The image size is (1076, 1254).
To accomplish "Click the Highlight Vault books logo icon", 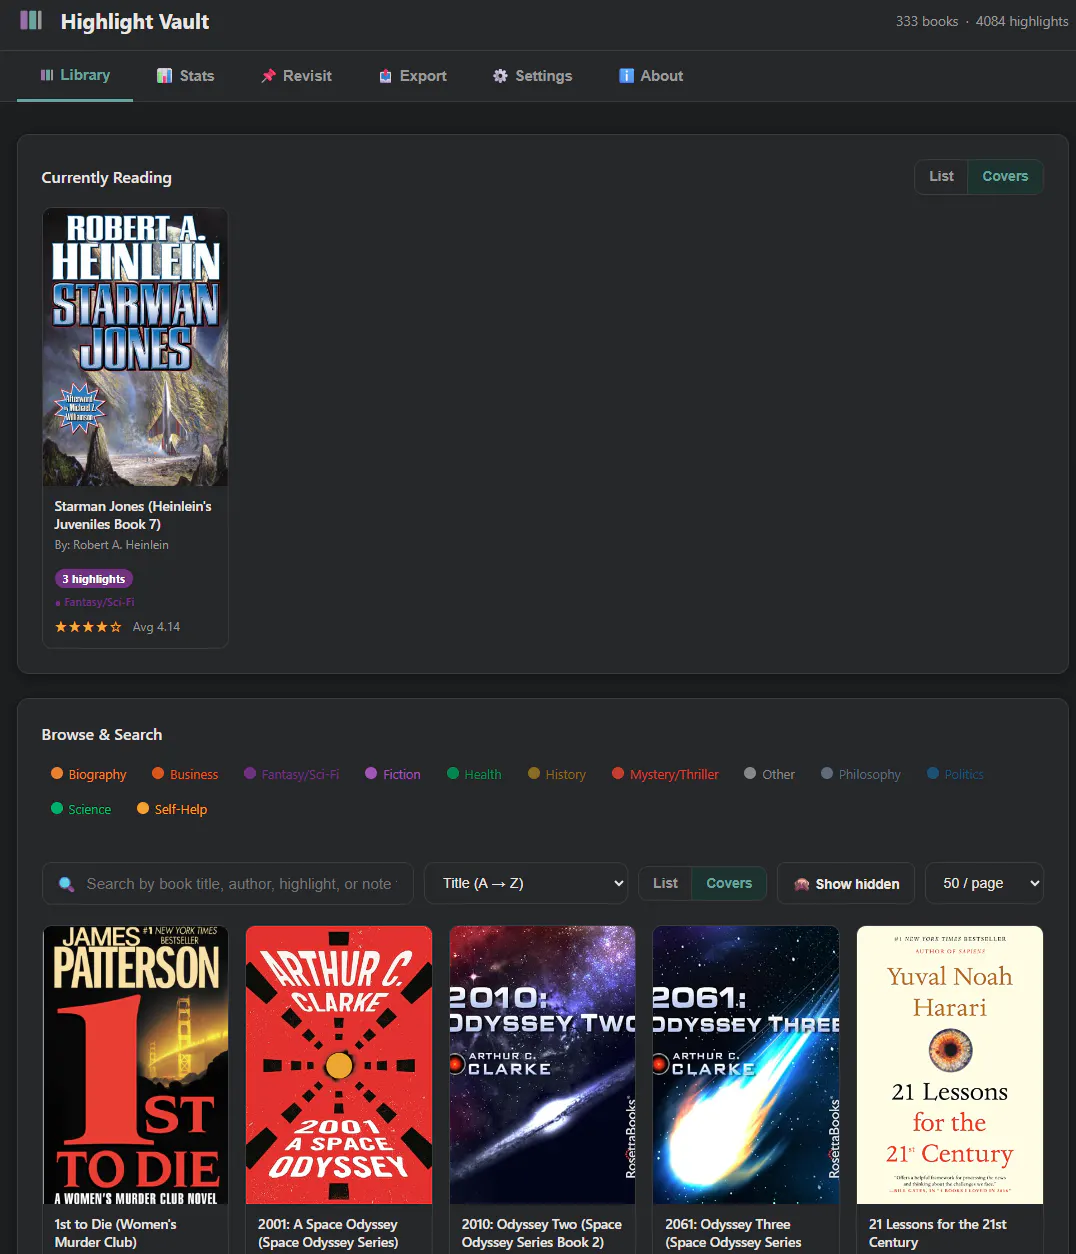I will [x=31, y=21].
